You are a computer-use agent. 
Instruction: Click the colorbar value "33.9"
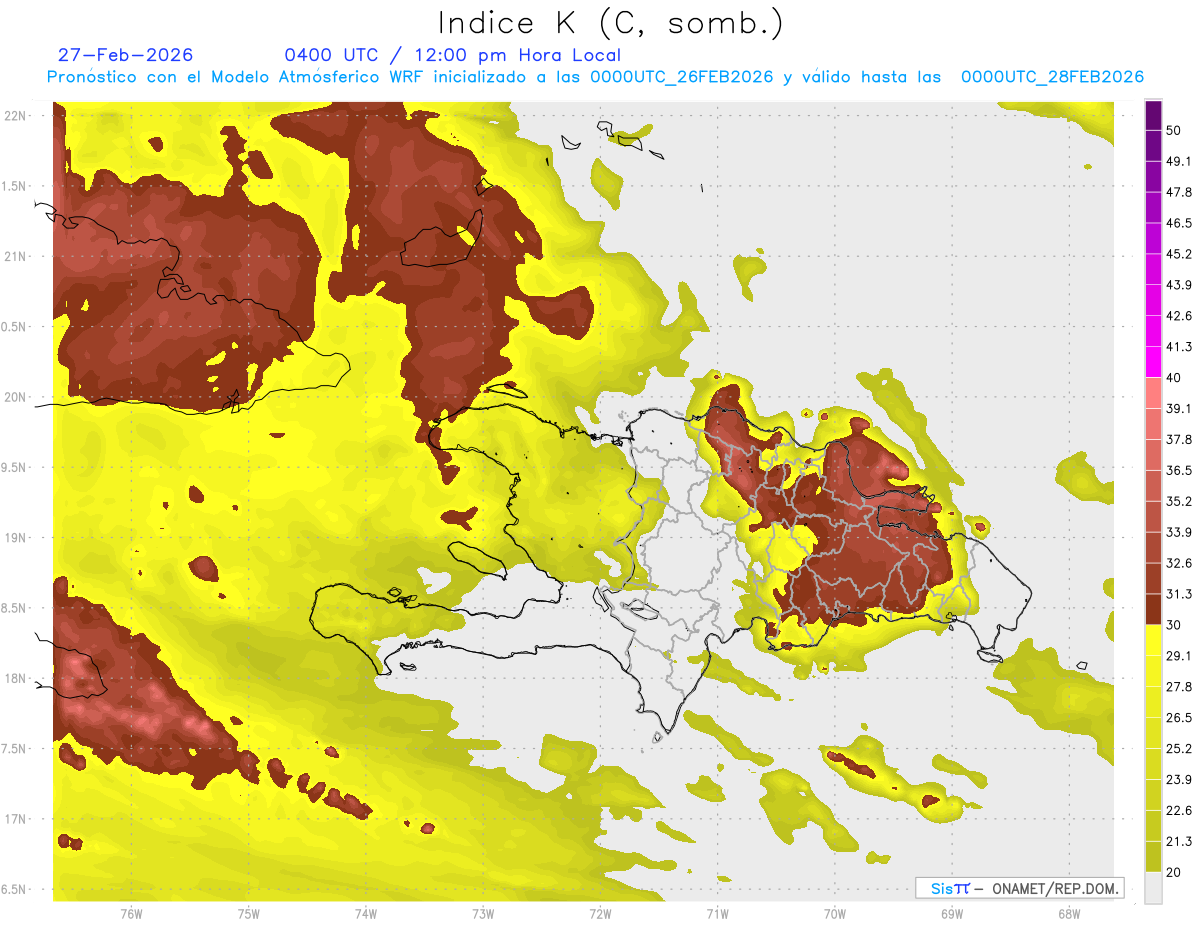pos(1179,532)
